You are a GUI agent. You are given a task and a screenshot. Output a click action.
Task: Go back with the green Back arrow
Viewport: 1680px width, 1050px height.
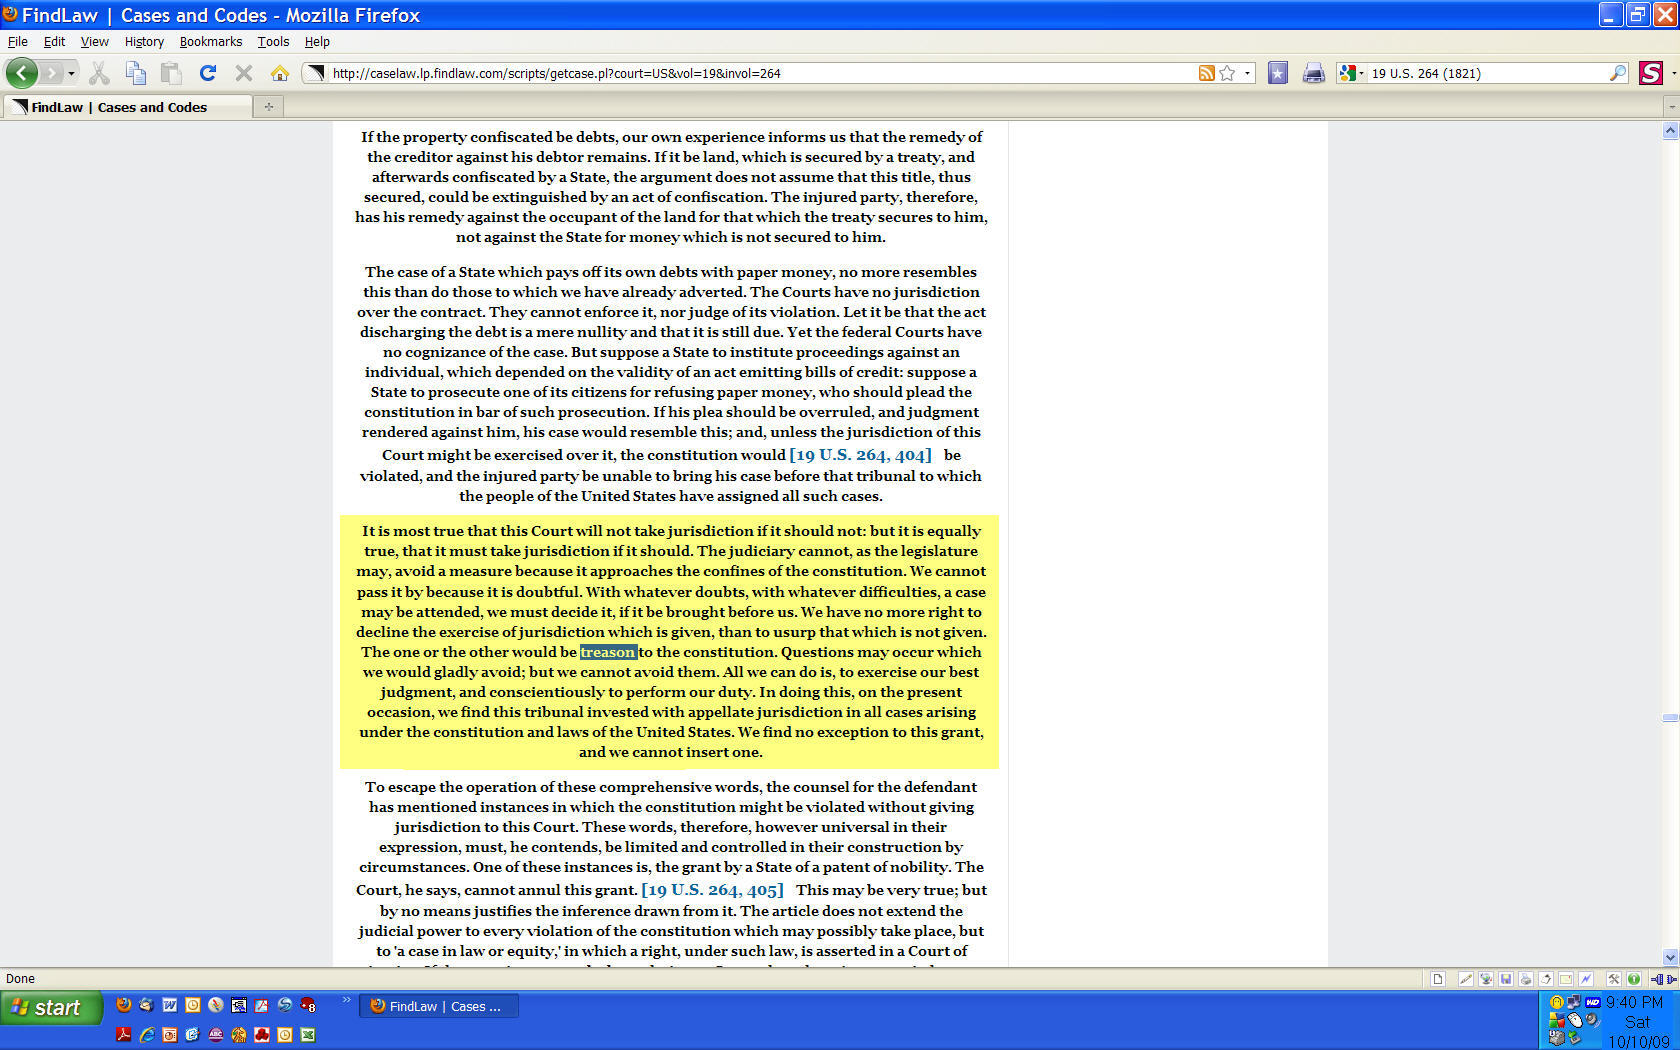pos(21,73)
